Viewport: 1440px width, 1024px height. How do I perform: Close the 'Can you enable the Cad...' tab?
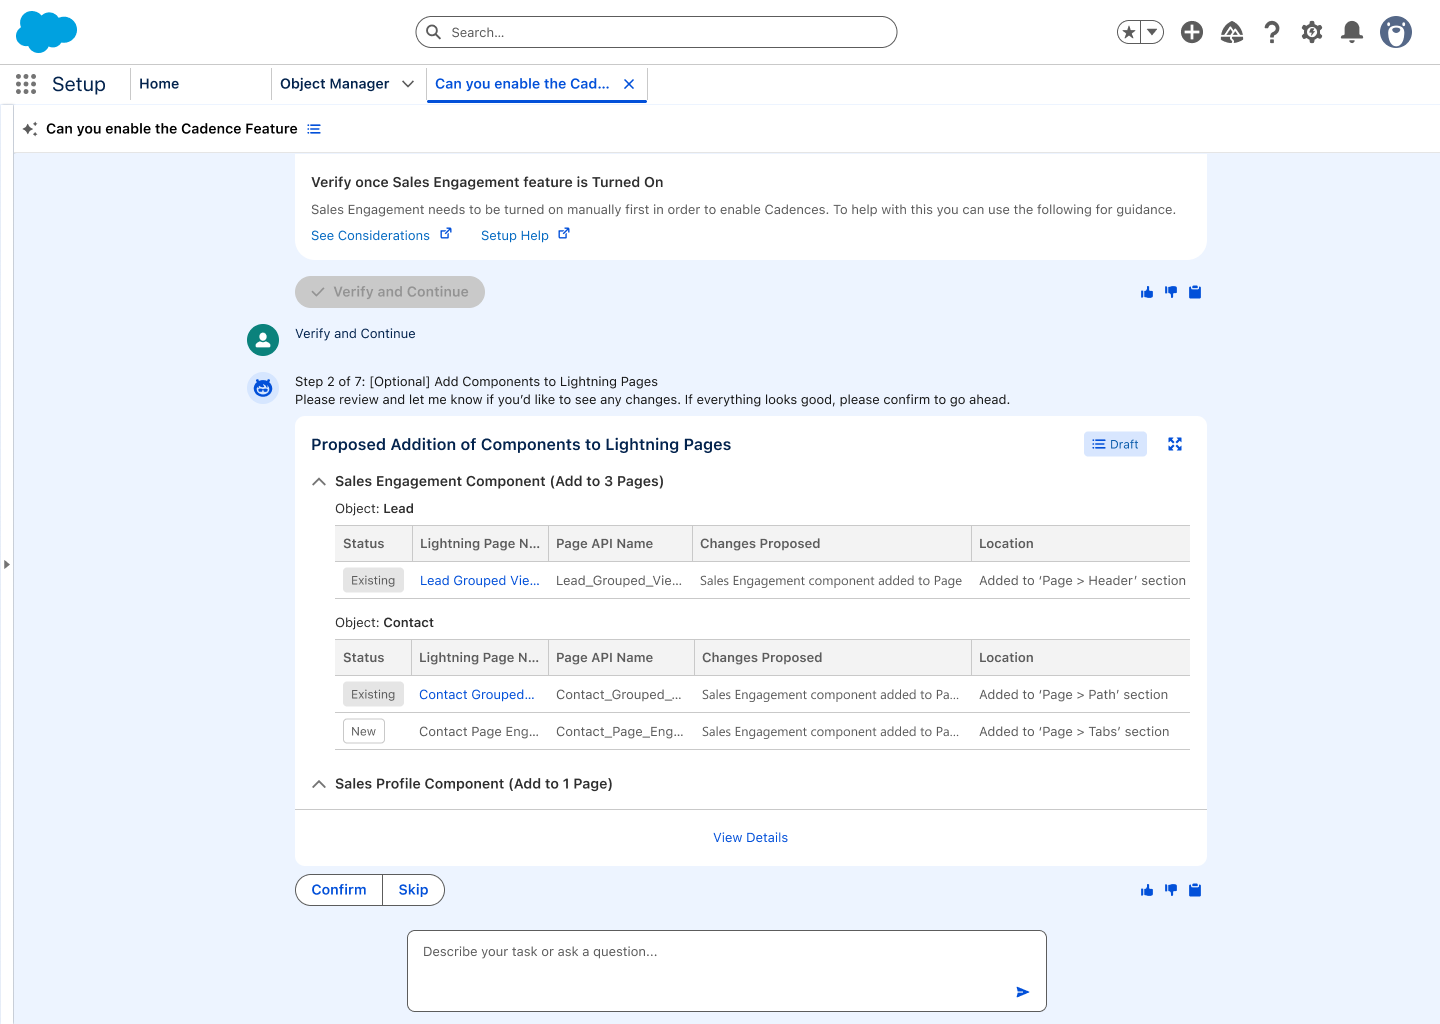pyautogui.click(x=629, y=84)
